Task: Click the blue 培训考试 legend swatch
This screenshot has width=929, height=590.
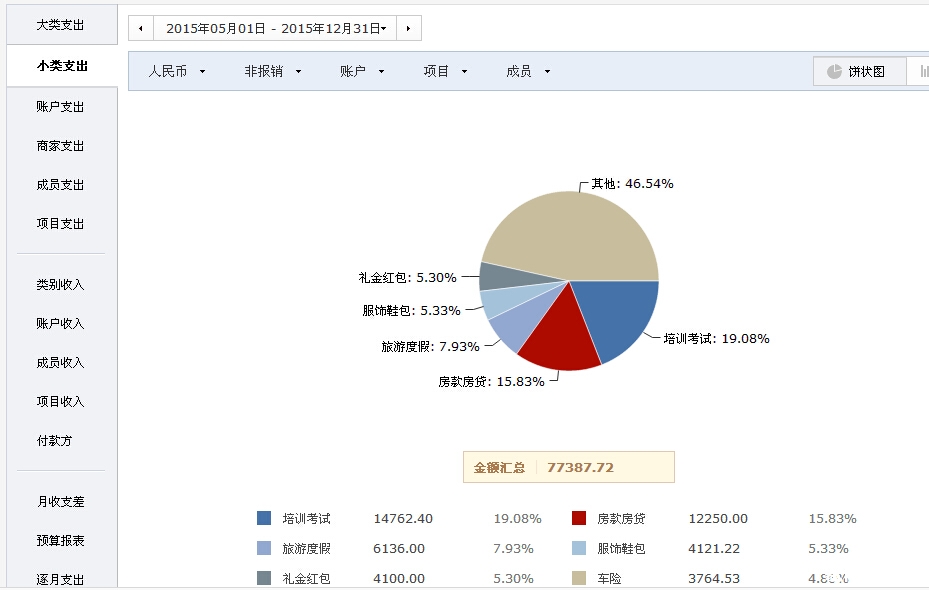Action: pos(264,518)
